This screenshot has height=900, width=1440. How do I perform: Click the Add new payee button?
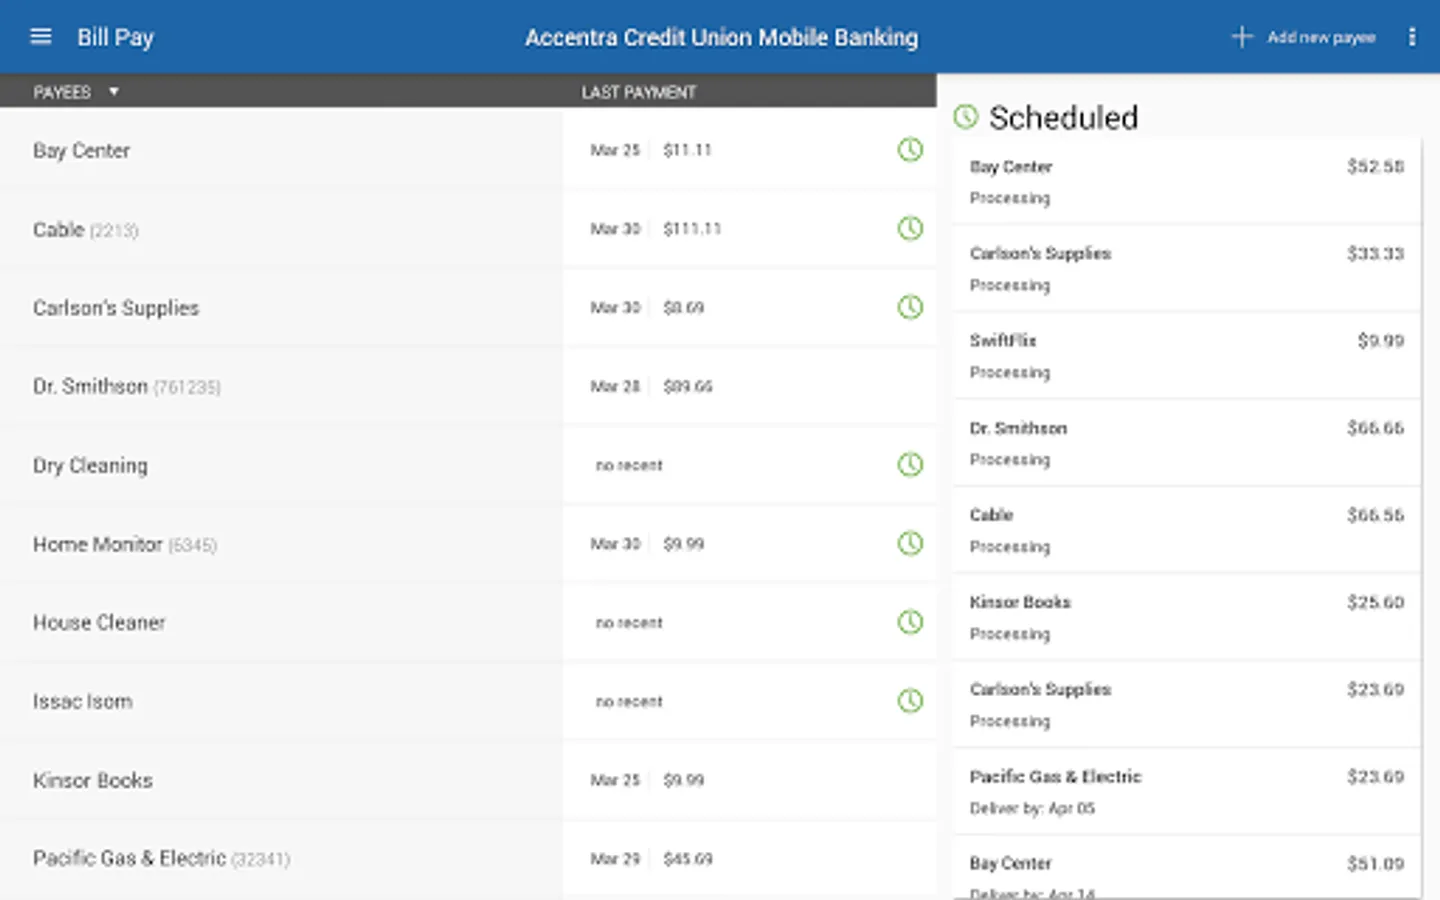(x=1303, y=37)
